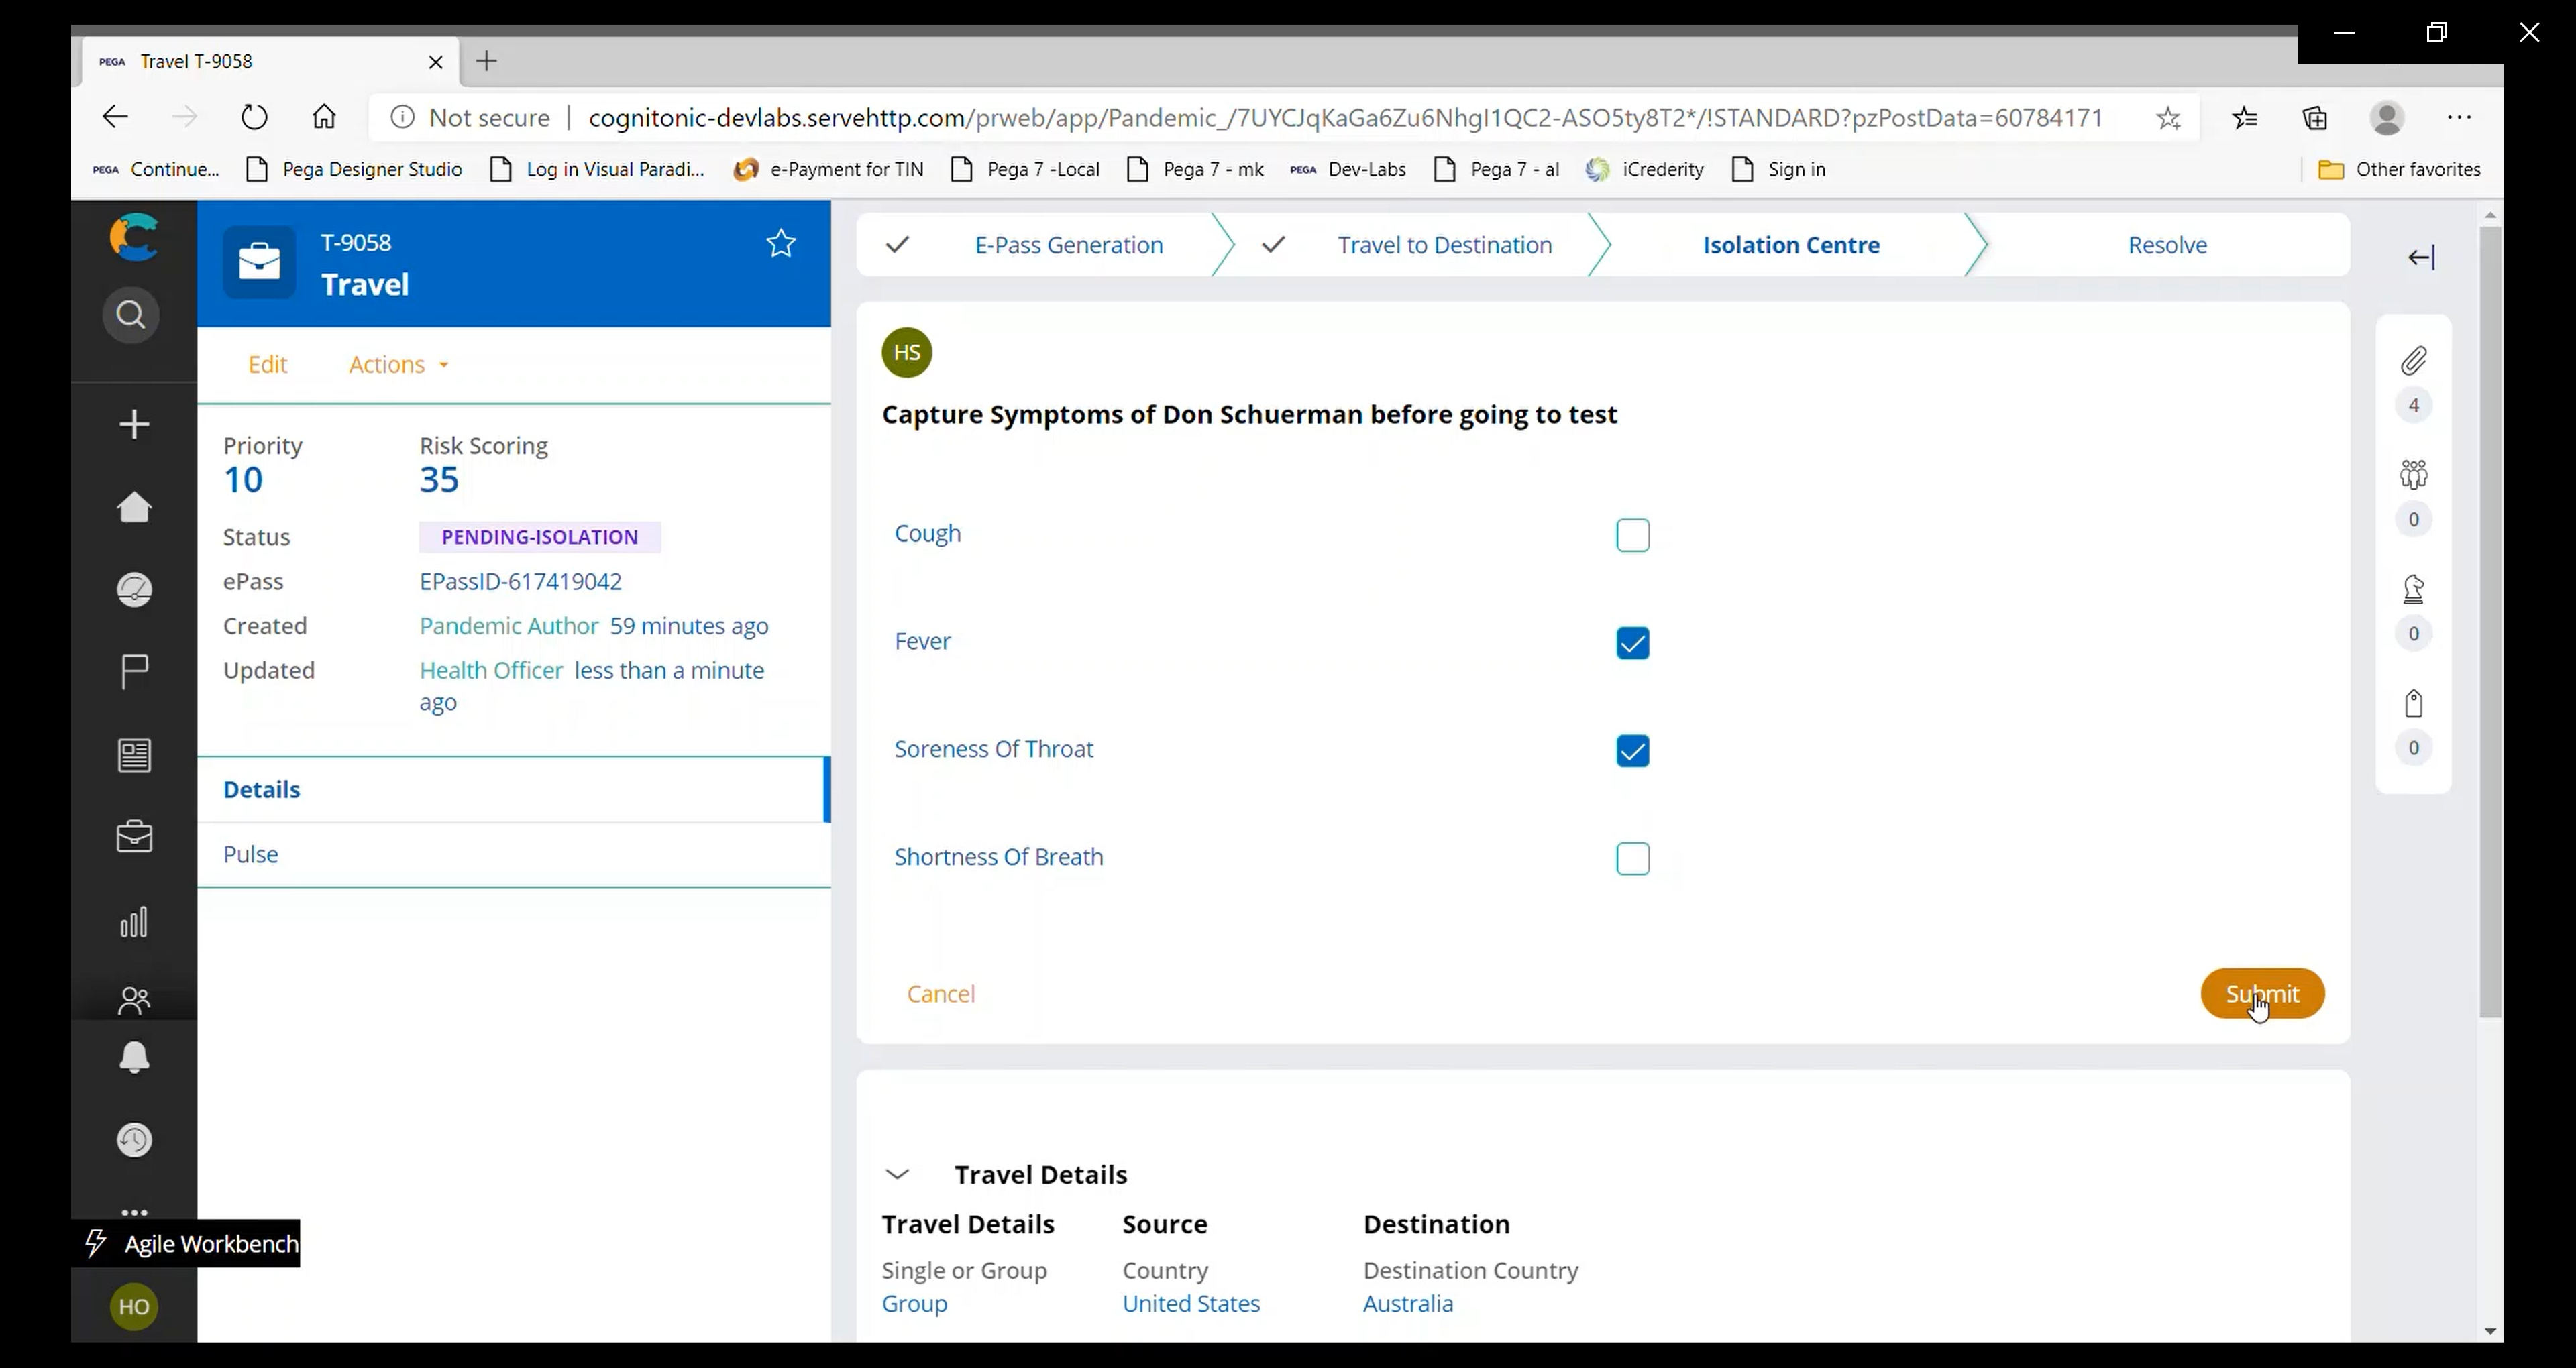Click the plus Create icon in sidebar

click(x=134, y=425)
